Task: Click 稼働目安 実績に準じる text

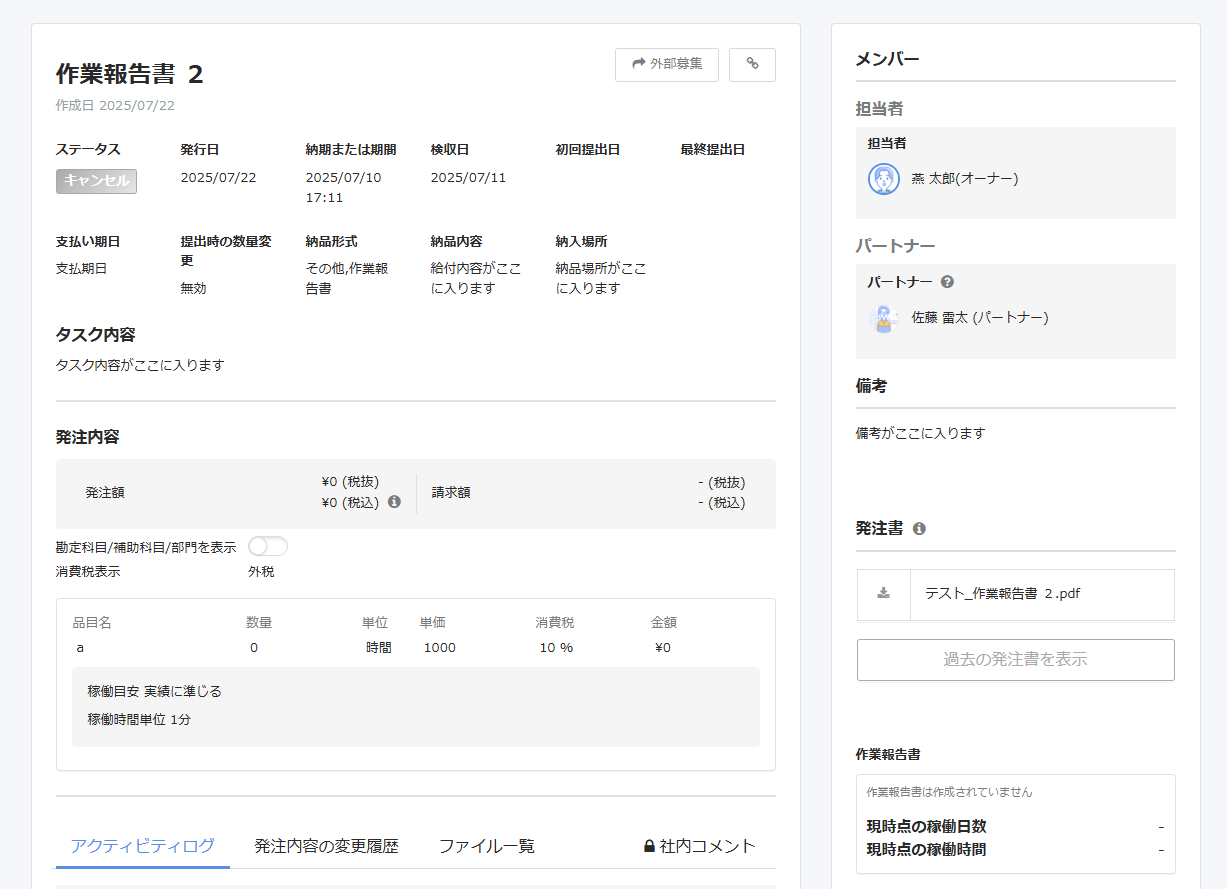Action: pyautogui.click(x=155, y=691)
